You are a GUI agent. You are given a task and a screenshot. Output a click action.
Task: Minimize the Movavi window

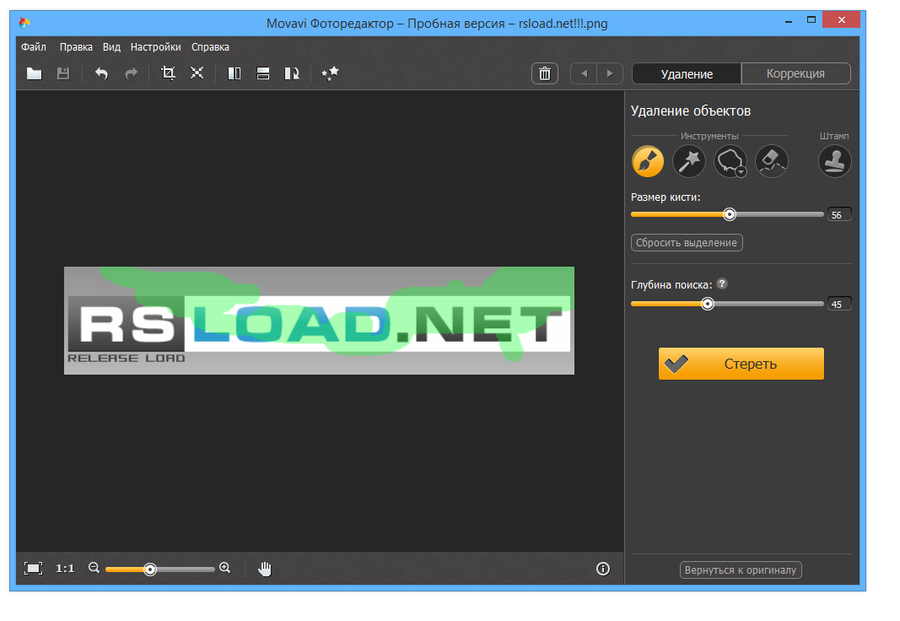(789, 21)
